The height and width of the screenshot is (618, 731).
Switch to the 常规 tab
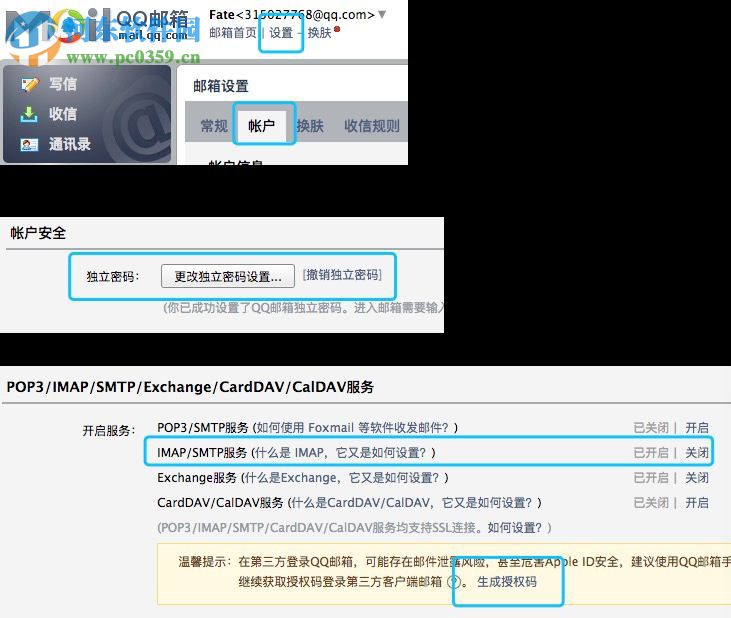point(214,125)
